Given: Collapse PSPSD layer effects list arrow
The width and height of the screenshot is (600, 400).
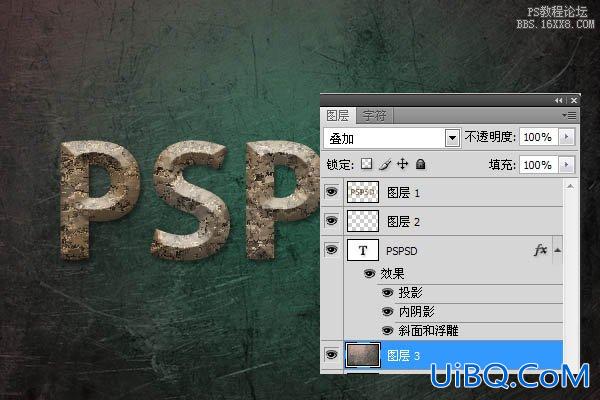Looking at the screenshot, I should pyautogui.click(x=558, y=250).
